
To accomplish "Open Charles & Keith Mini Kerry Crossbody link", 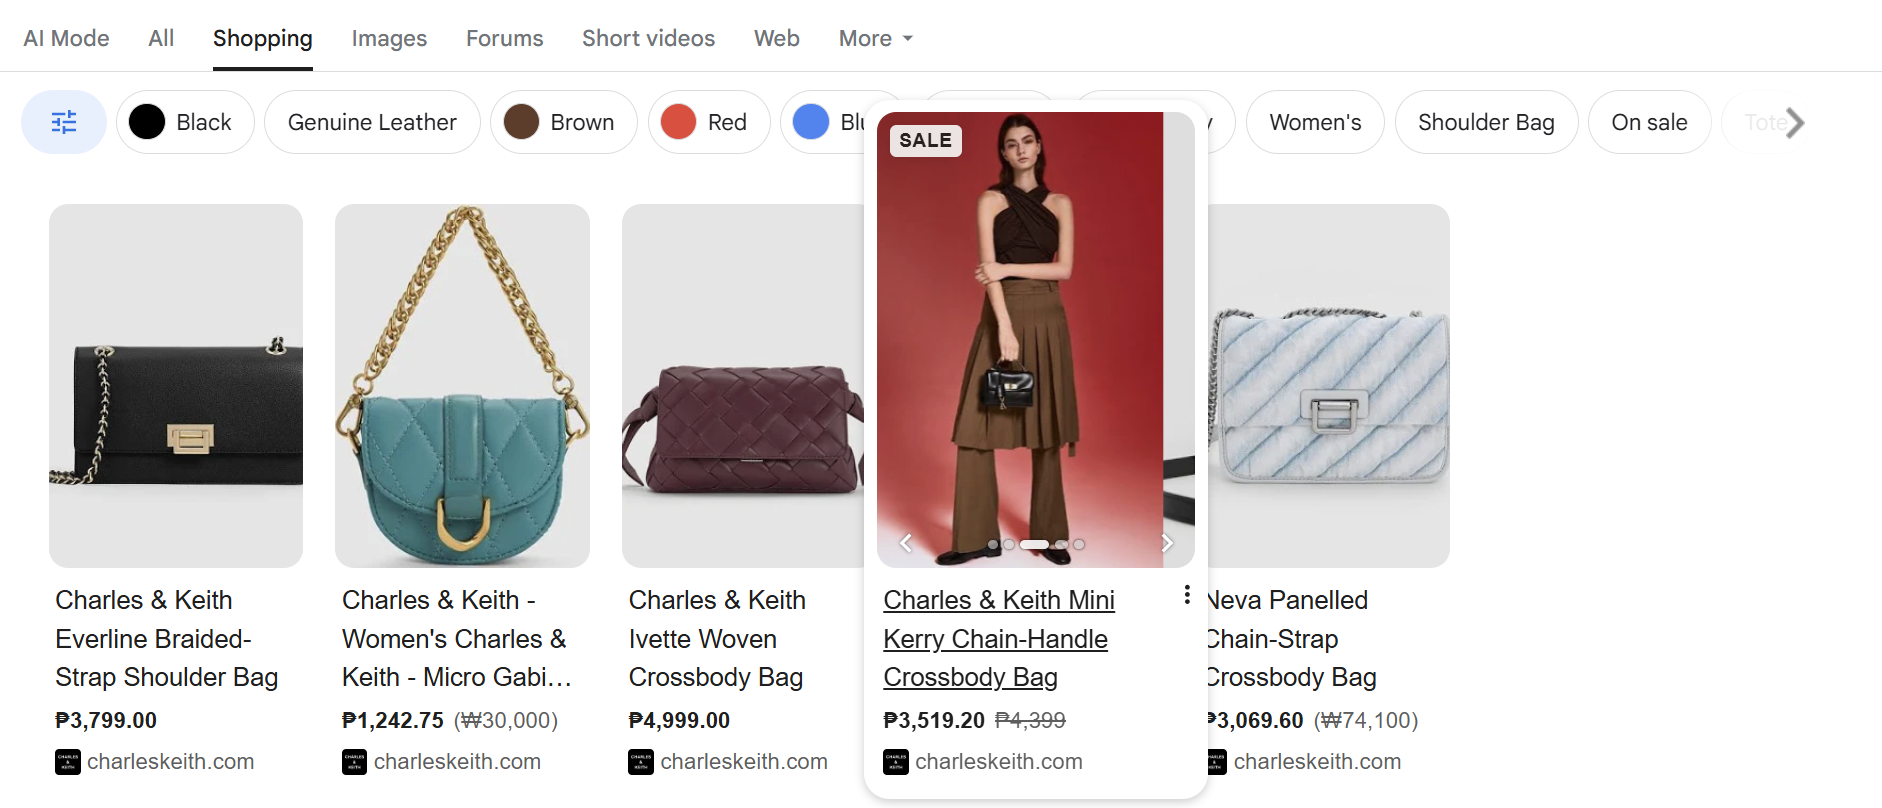I will [x=997, y=638].
